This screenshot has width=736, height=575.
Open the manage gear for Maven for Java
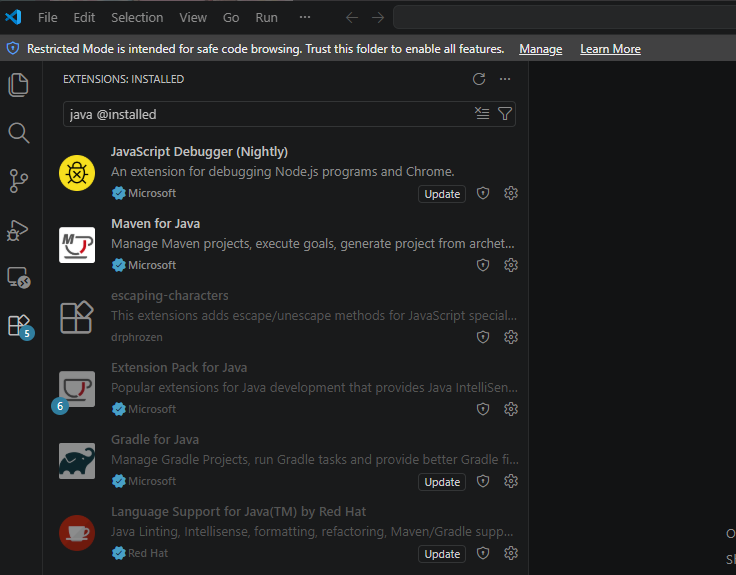pyautogui.click(x=511, y=265)
